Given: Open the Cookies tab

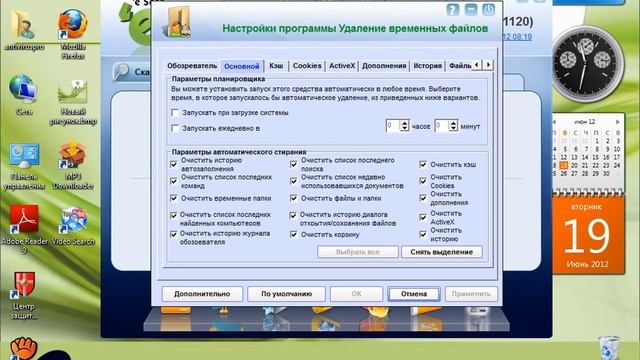Looking at the screenshot, I should [307, 66].
